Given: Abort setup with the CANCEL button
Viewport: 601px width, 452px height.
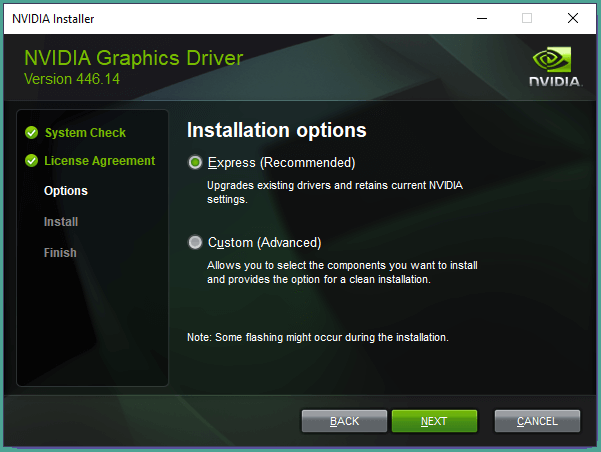Looking at the screenshot, I should [x=537, y=421].
